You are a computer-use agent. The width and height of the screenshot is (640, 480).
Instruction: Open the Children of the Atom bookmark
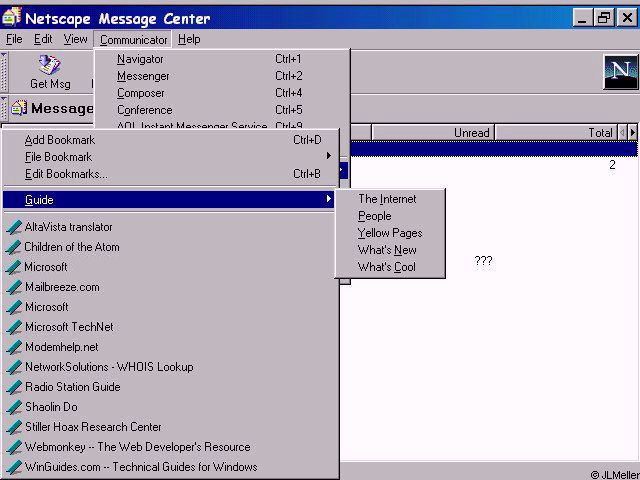pos(72,247)
